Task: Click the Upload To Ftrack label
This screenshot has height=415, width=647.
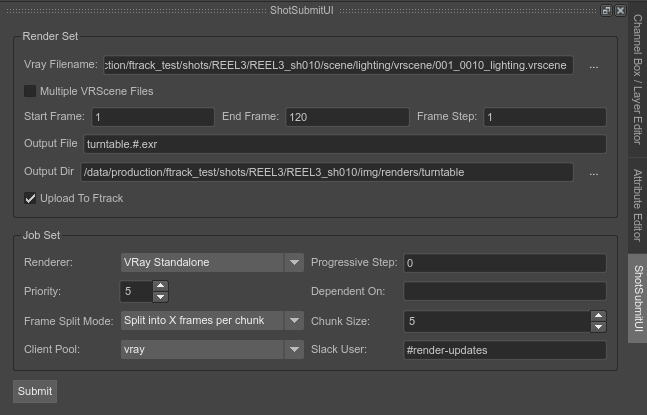Action: coord(82,198)
